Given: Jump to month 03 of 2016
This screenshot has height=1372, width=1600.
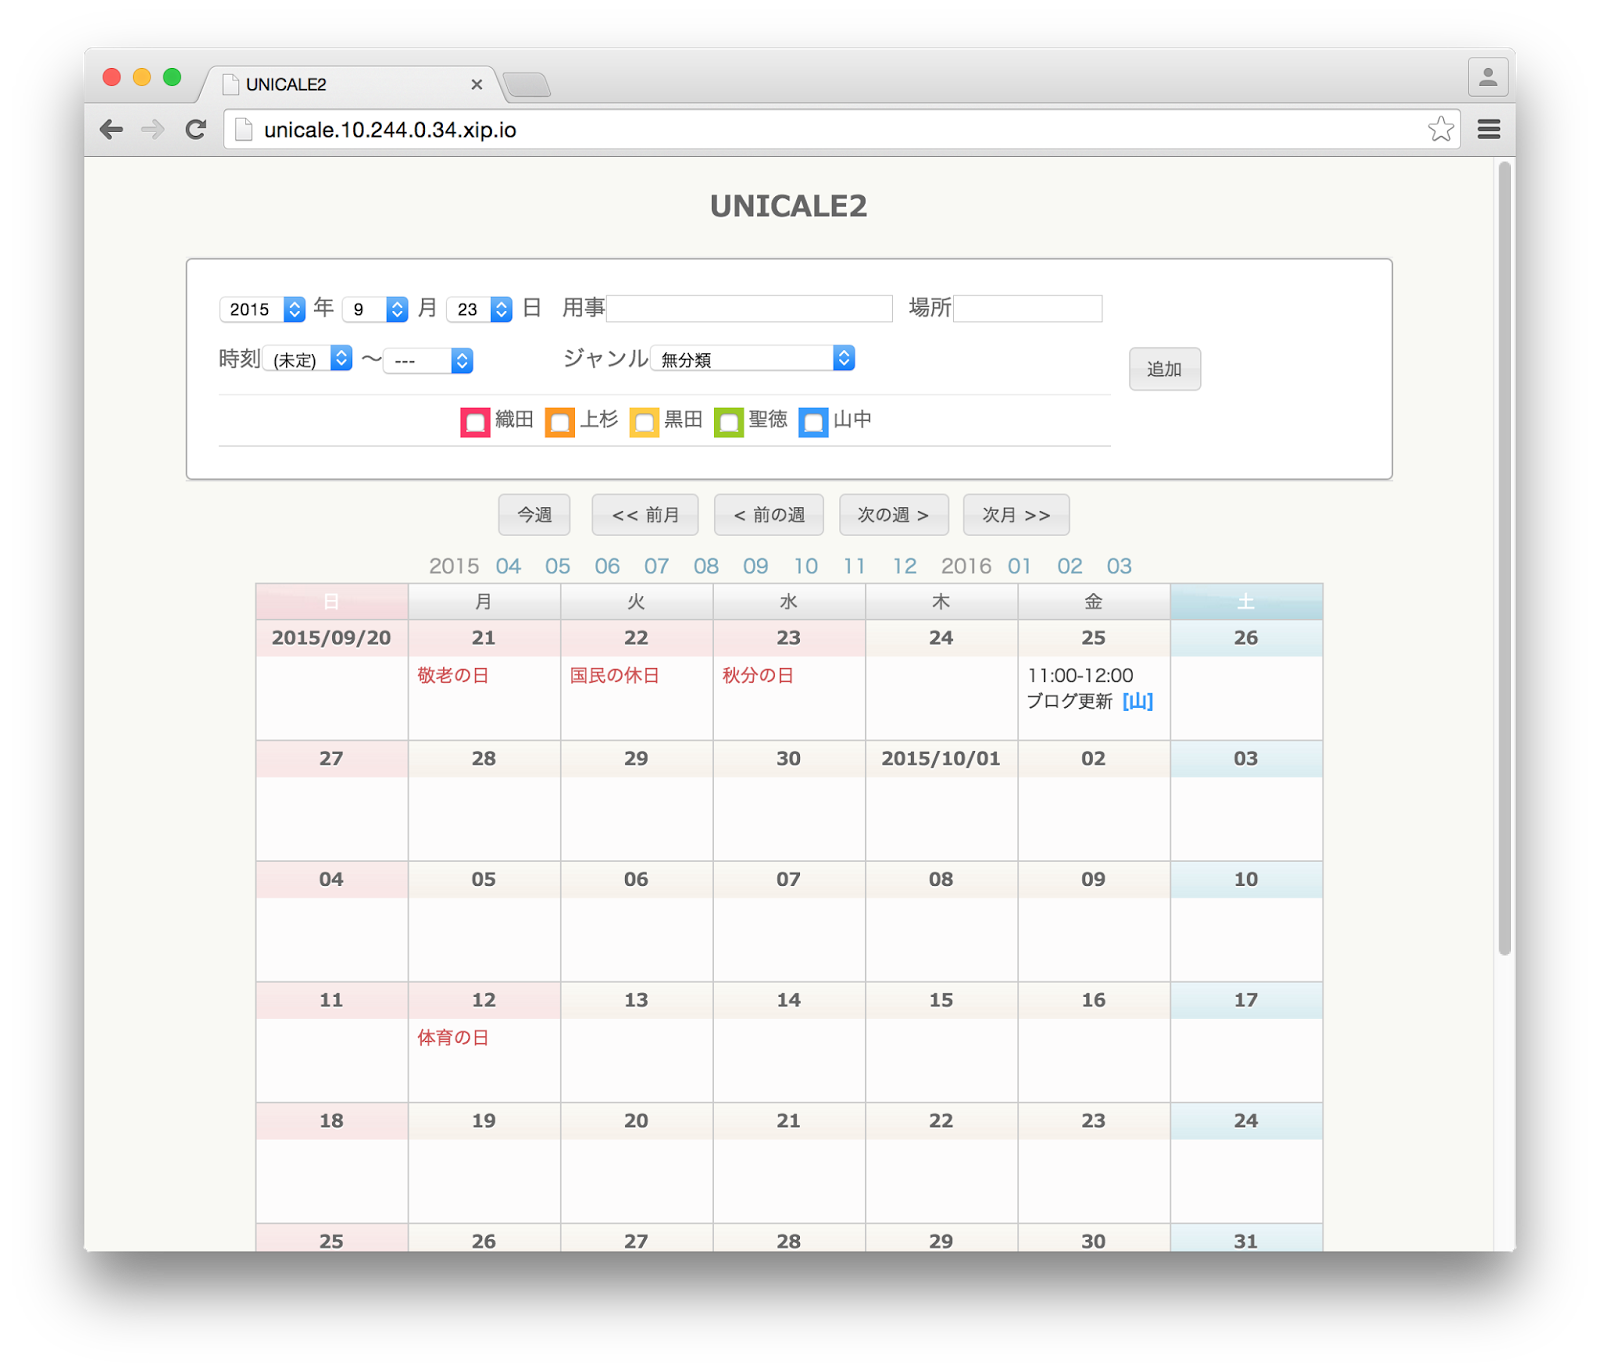Looking at the screenshot, I should click(1119, 566).
